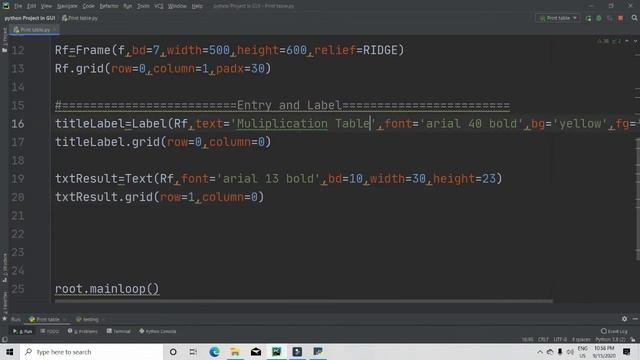The image size is (640, 360).
Task: Click the horizontal editor scrollbar
Action: click(304, 301)
